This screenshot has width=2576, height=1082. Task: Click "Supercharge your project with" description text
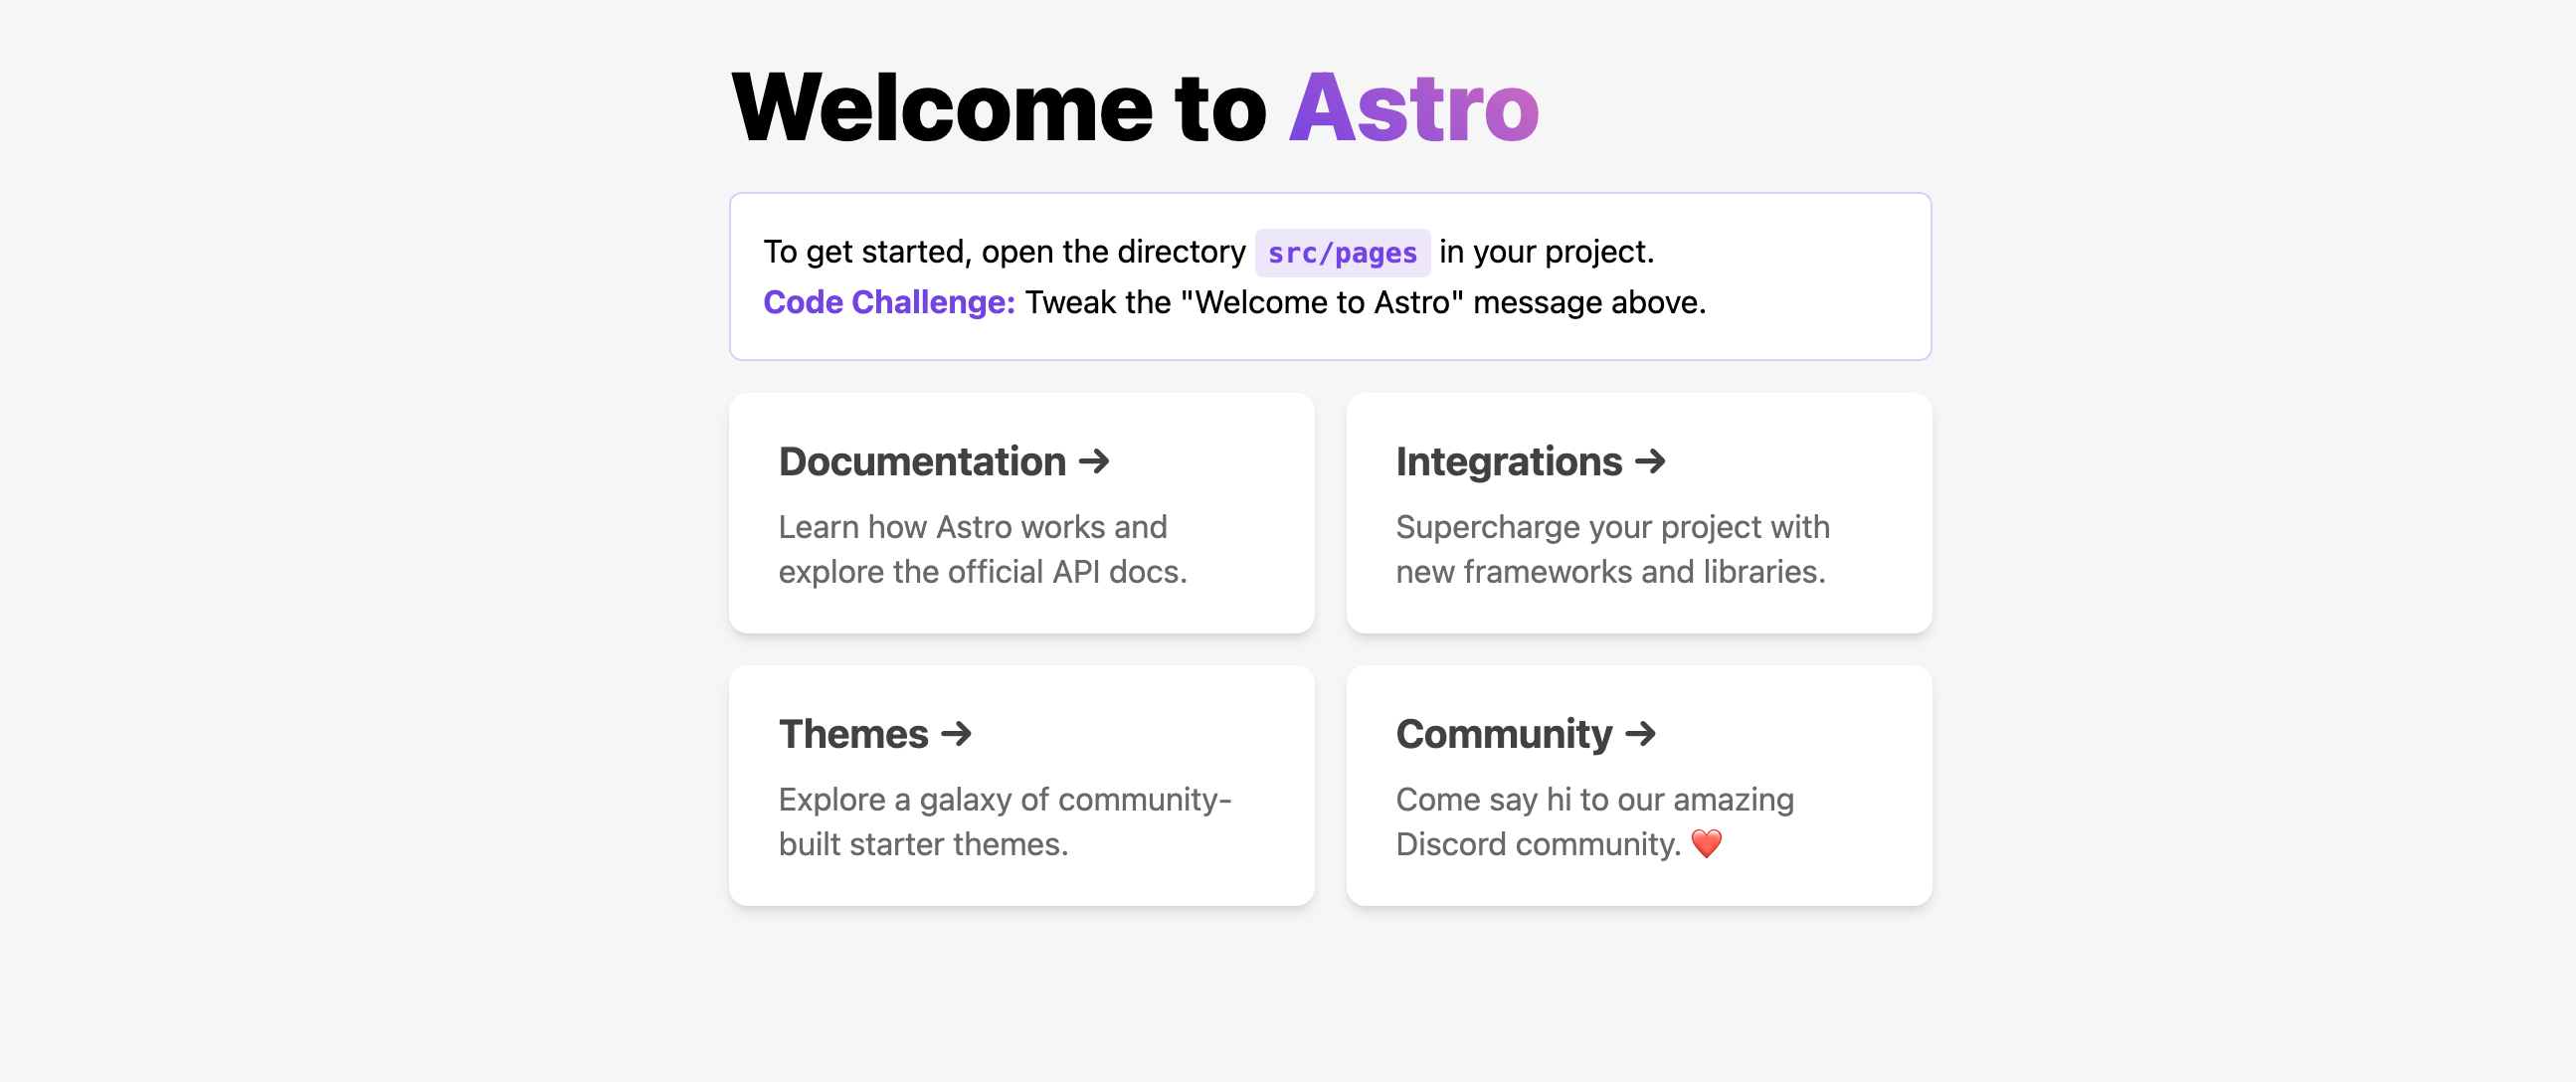click(1613, 527)
